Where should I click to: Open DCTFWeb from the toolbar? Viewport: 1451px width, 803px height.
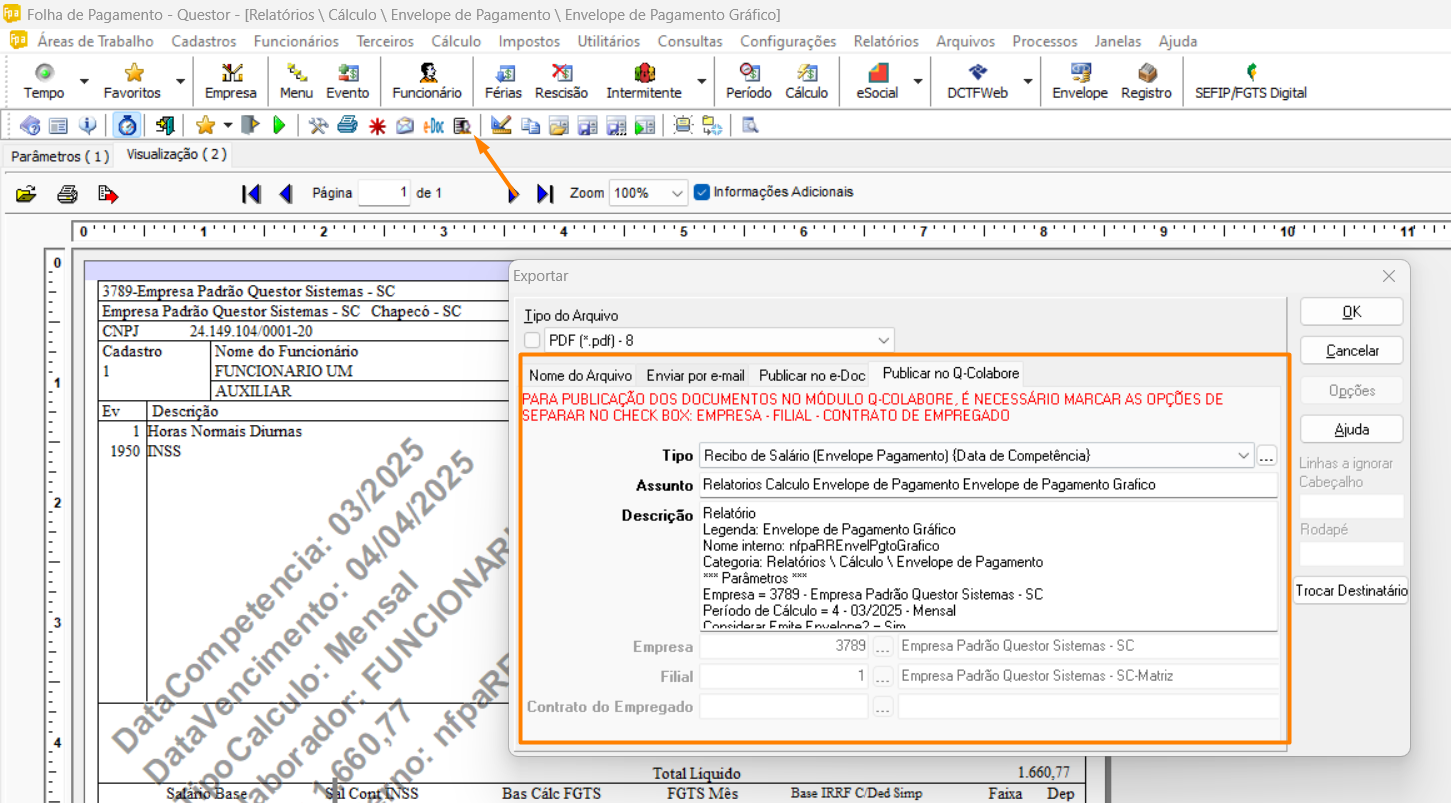(978, 82)
